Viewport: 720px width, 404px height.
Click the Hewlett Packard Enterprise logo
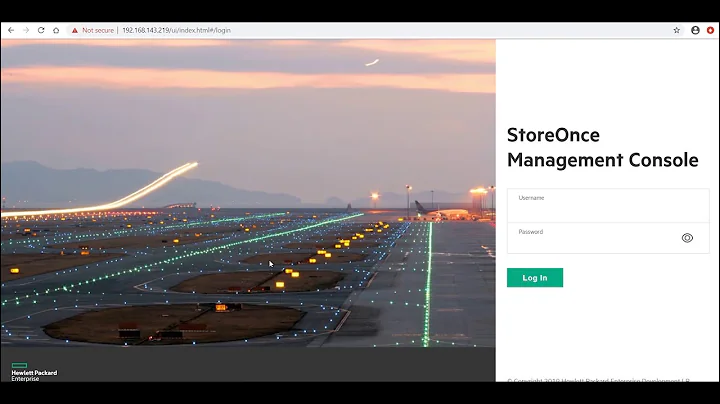tap(34, 372)
